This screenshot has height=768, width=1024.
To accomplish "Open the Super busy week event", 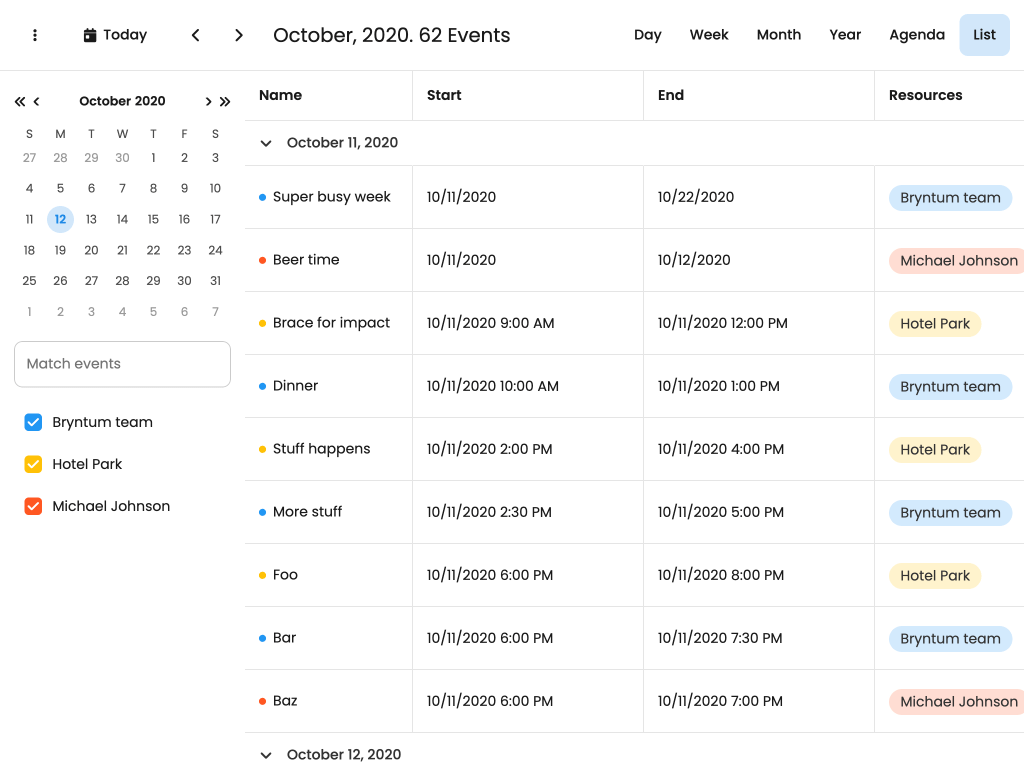I will [x=331, y=197].
